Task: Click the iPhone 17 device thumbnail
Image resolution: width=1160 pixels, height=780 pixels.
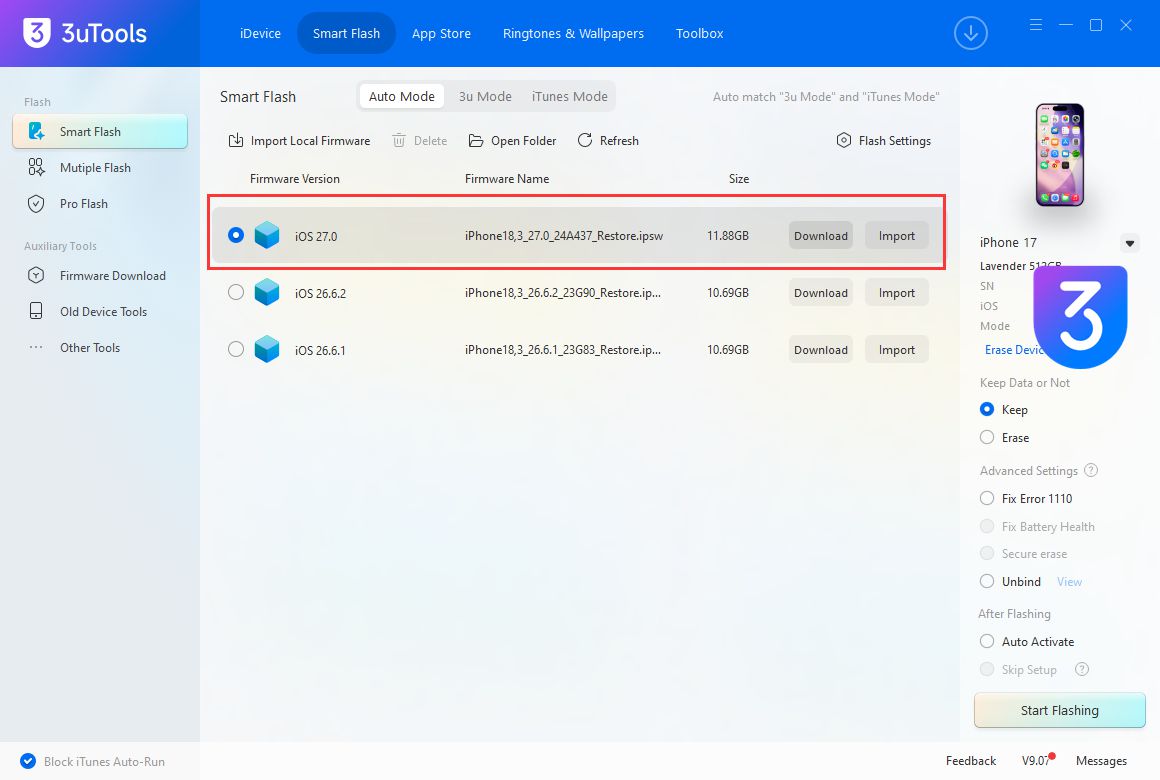Action: pos(1059,155)
